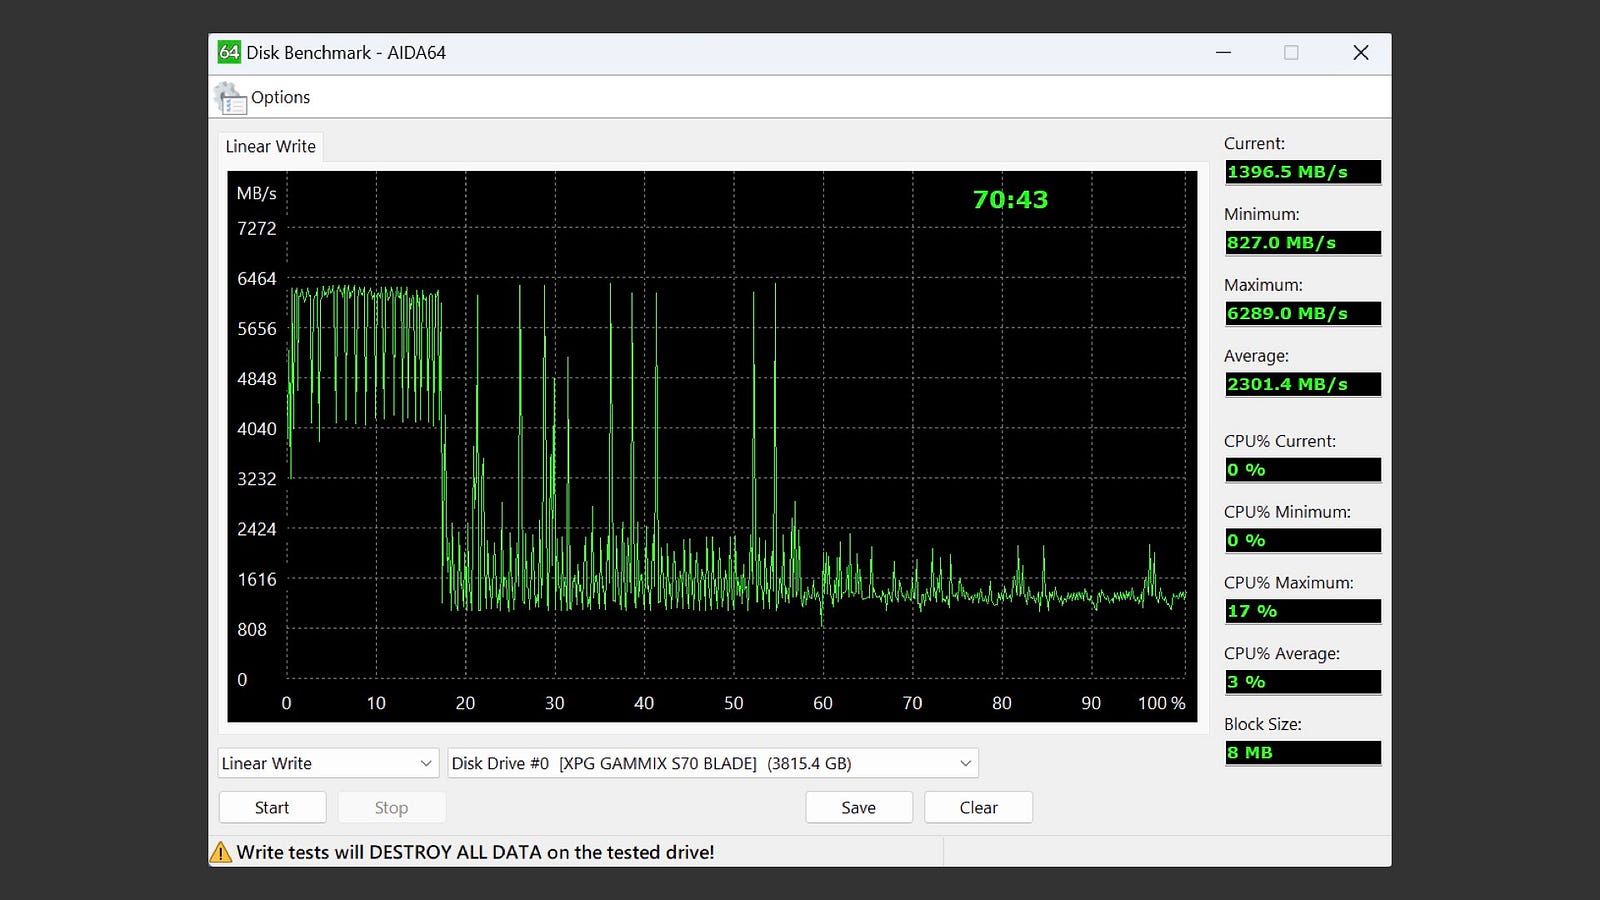Select the Current speed 1396.5 MB/s field
The image size is (1600, 900).
tap(1302, 172)
